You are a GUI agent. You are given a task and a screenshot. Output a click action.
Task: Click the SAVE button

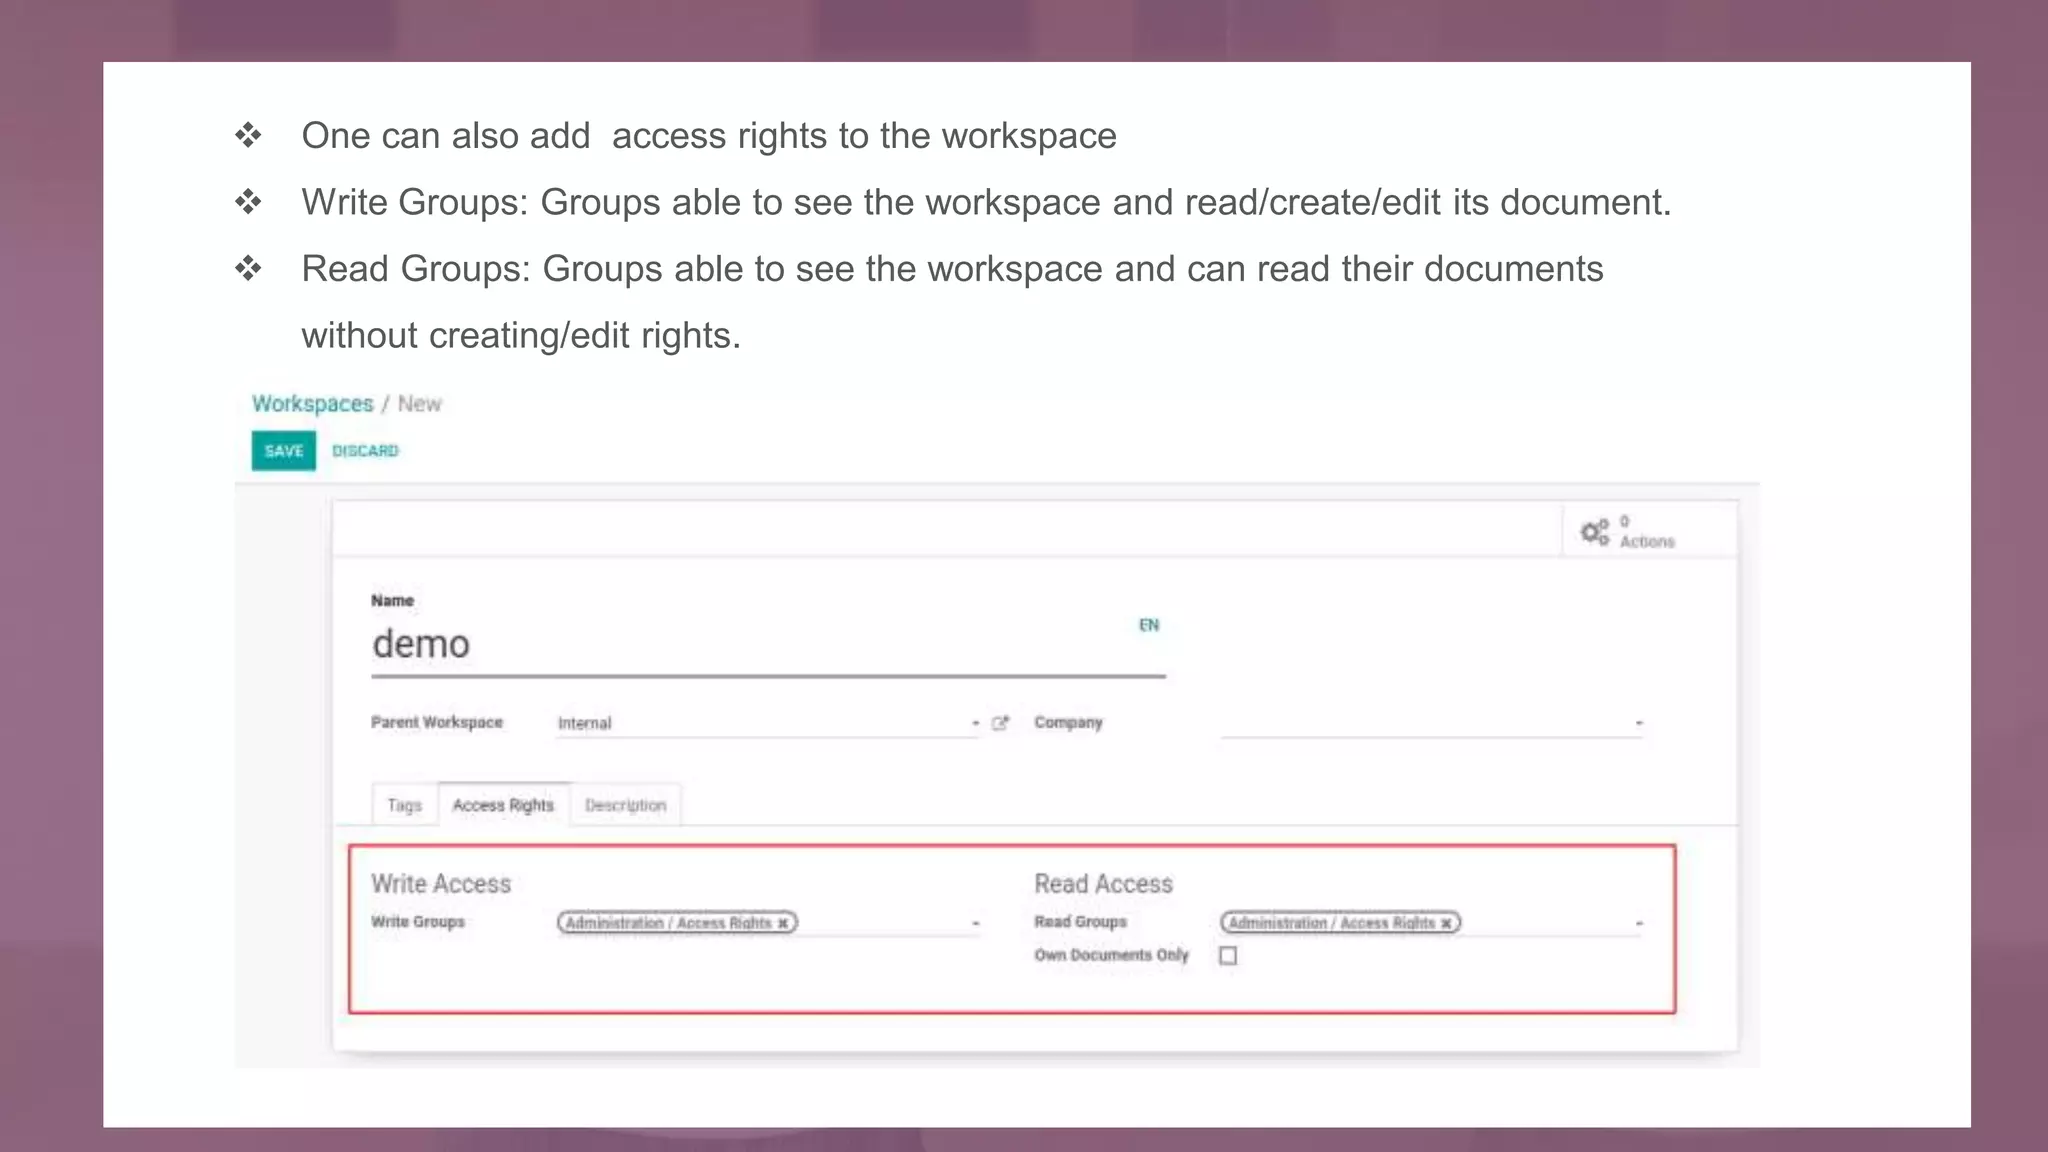[283, 451]
